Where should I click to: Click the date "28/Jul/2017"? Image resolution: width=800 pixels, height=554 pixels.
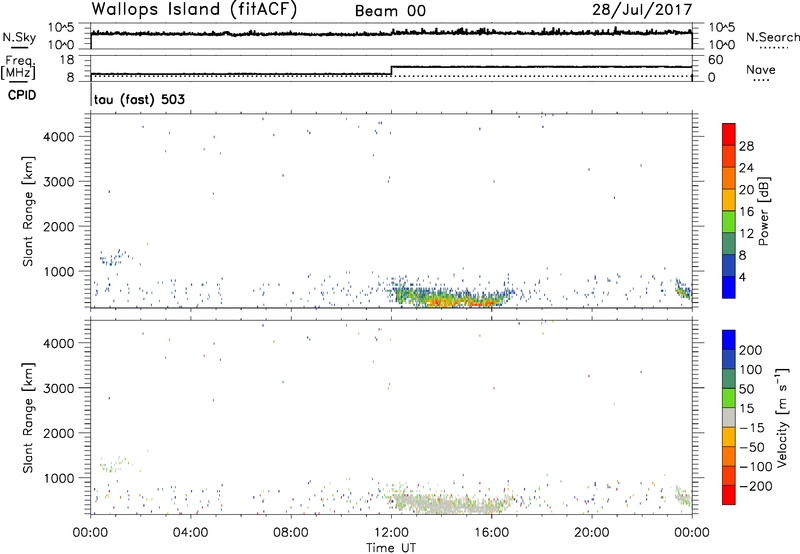click(x=642, y=10)
